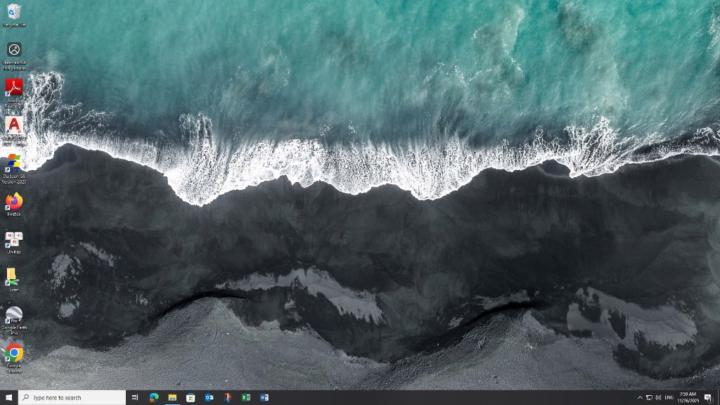Open the Recycle Bin desktop icon
The image size is (720, 405).
point(14,12)
